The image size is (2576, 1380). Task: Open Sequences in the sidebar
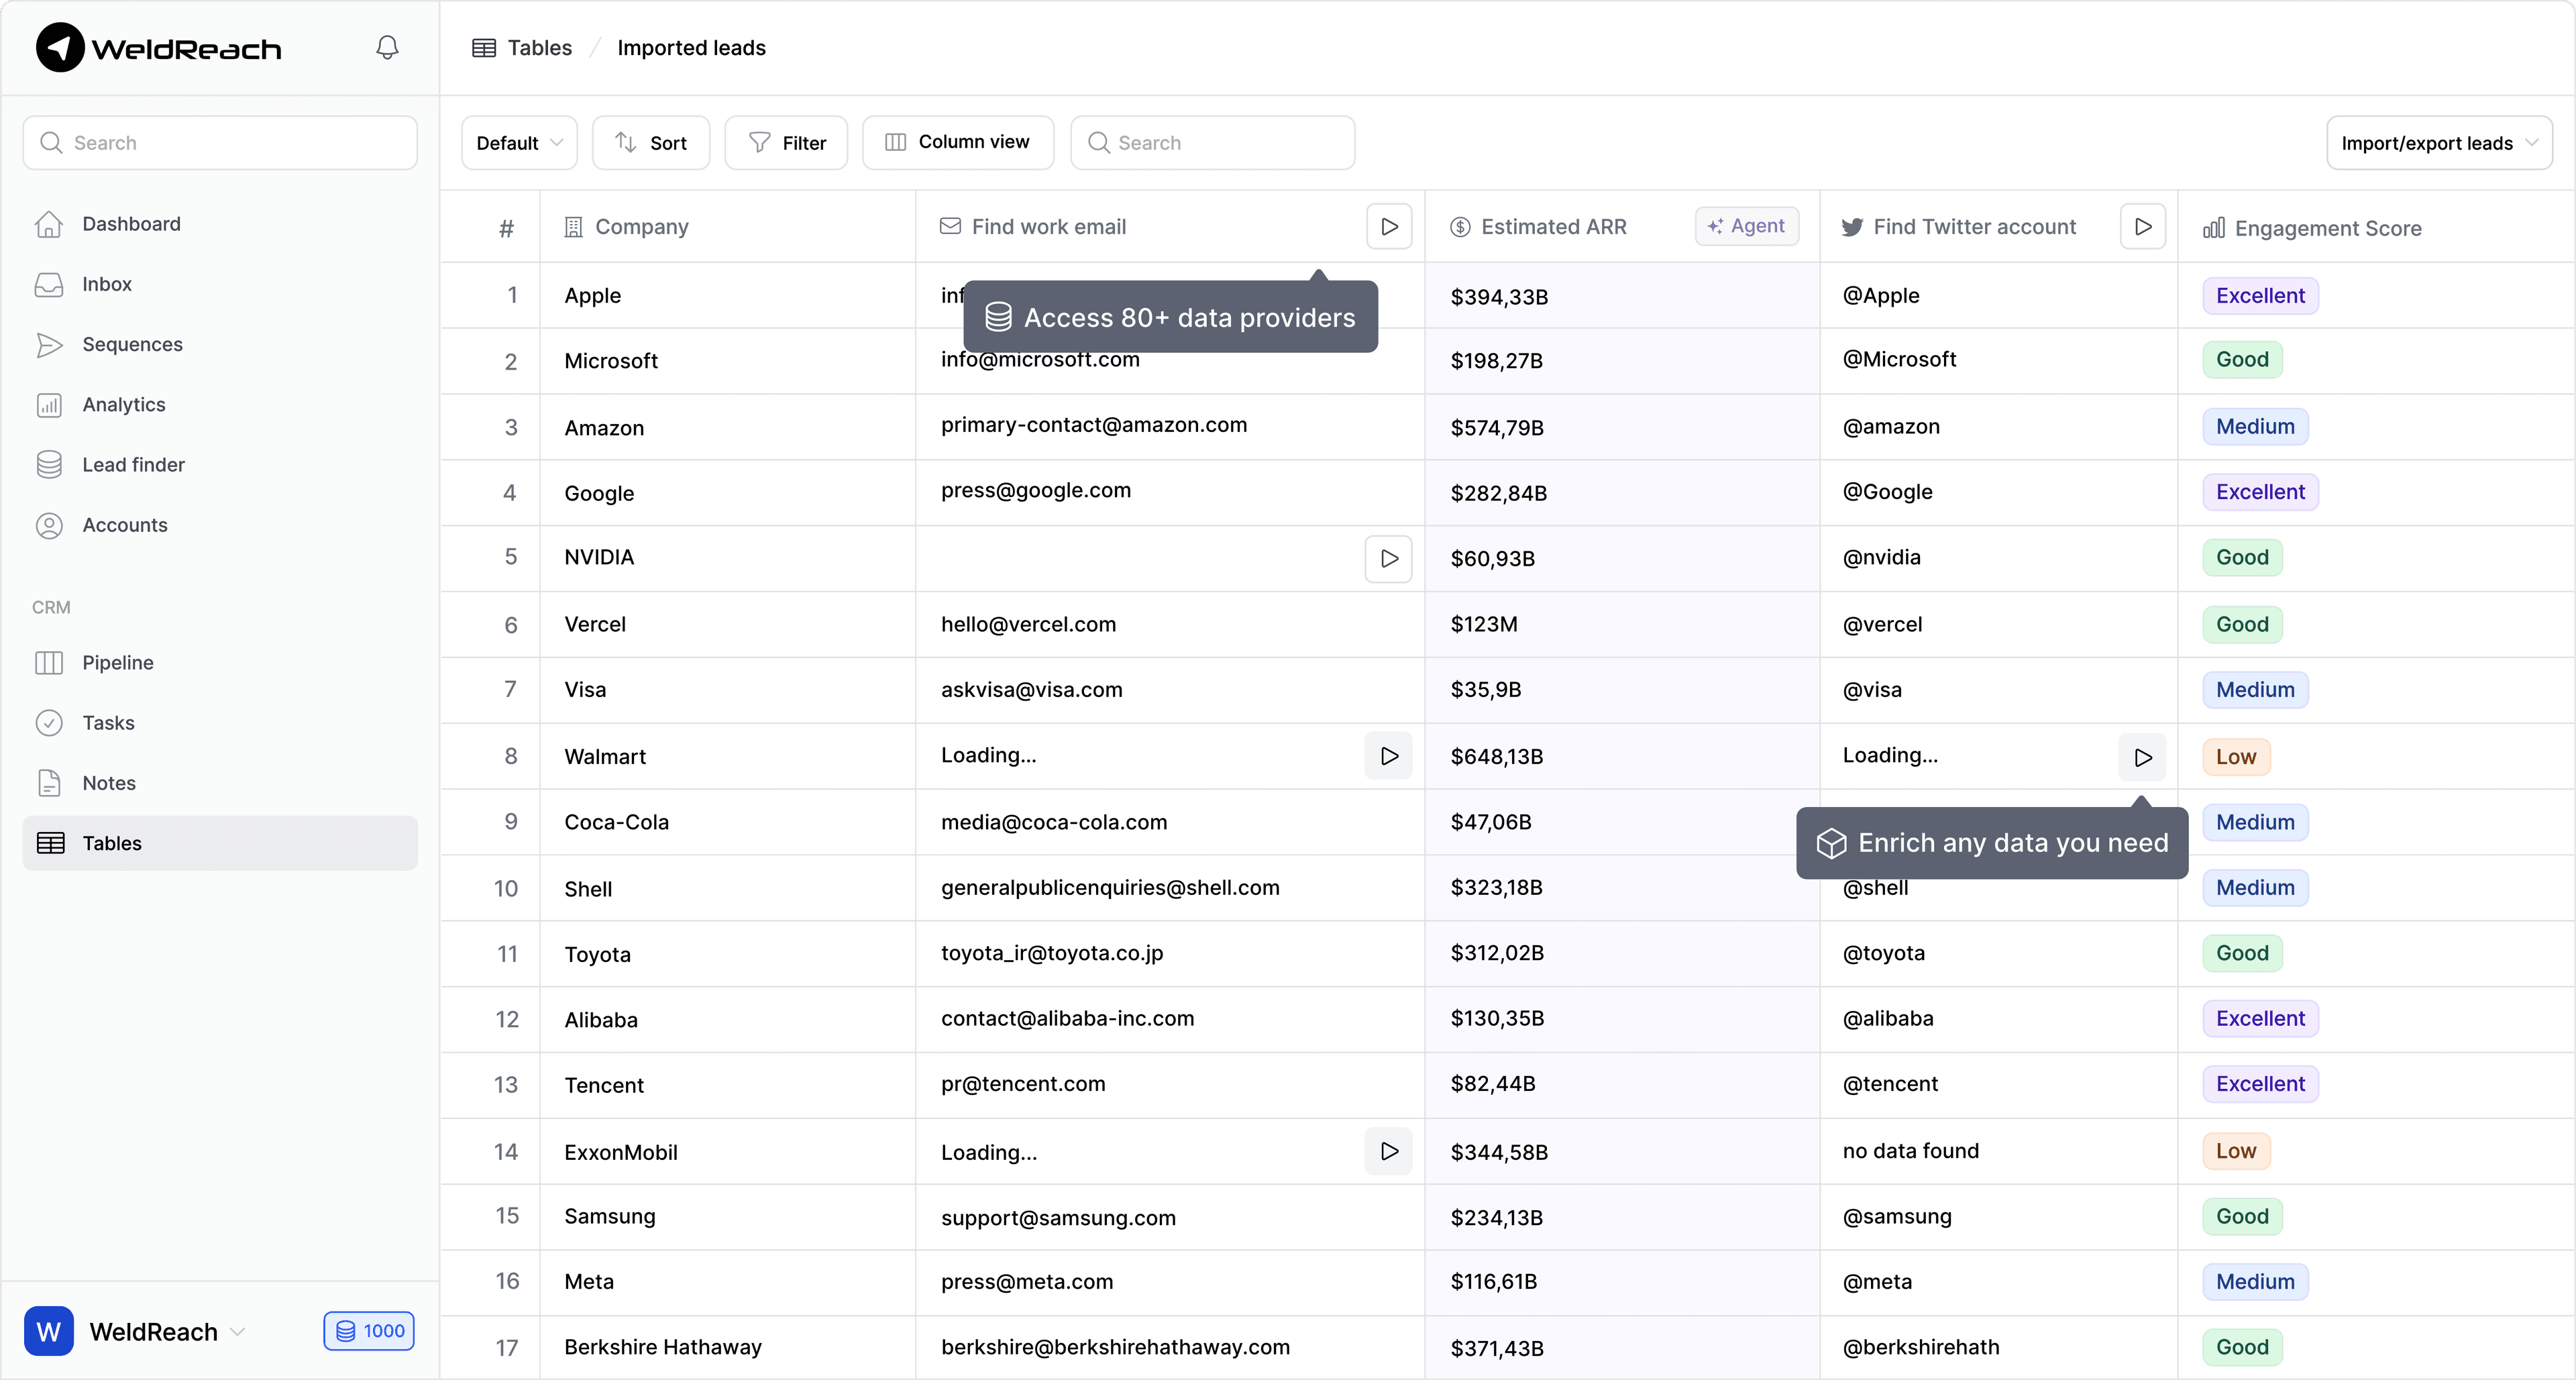pyautogui.click(x=220, y=344)
